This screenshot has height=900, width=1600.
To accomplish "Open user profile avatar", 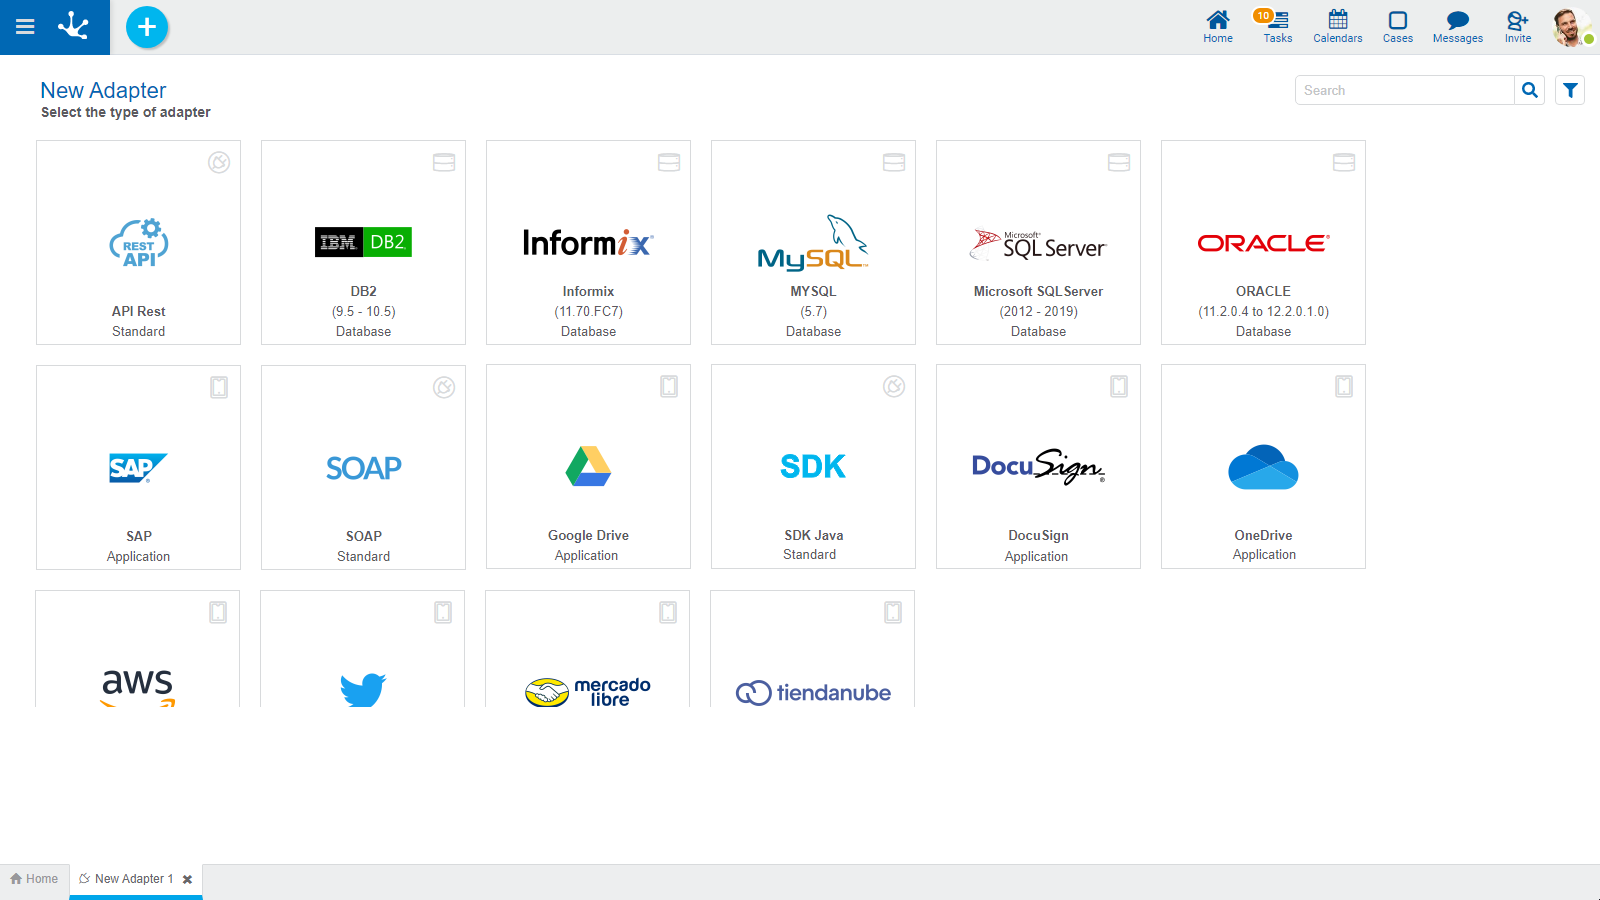I will (x=1572, y=27).
